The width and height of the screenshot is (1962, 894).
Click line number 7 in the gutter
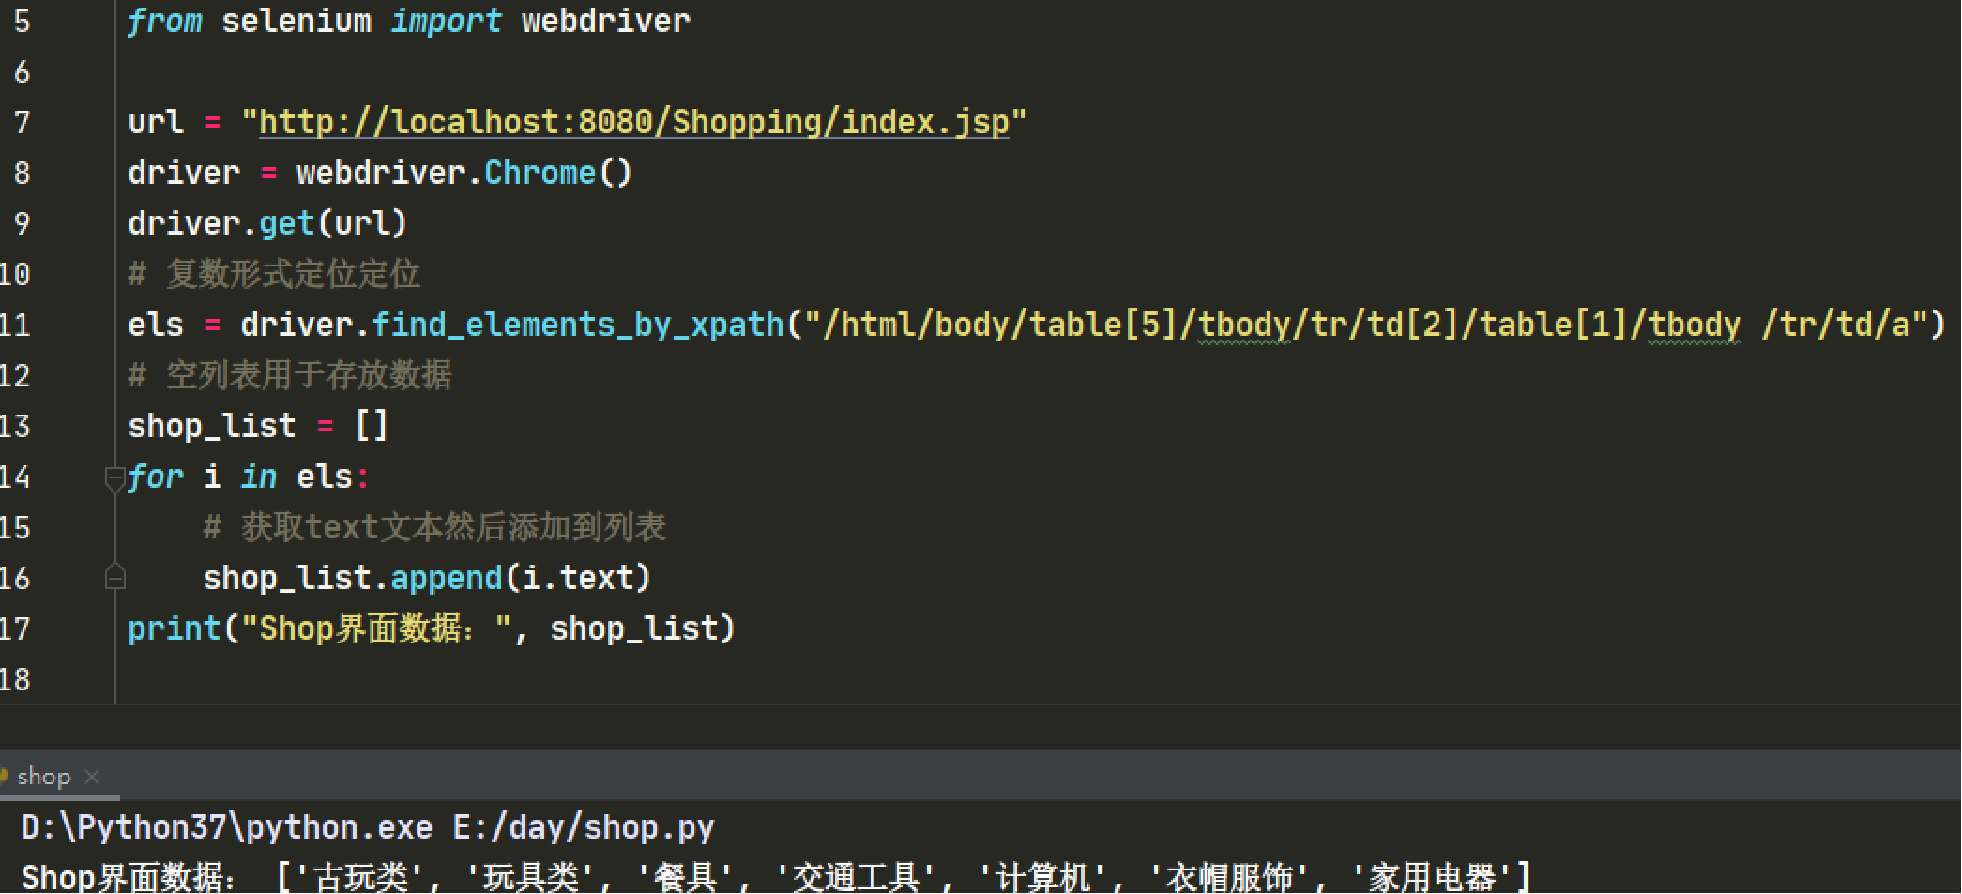[x=21, y=122]
